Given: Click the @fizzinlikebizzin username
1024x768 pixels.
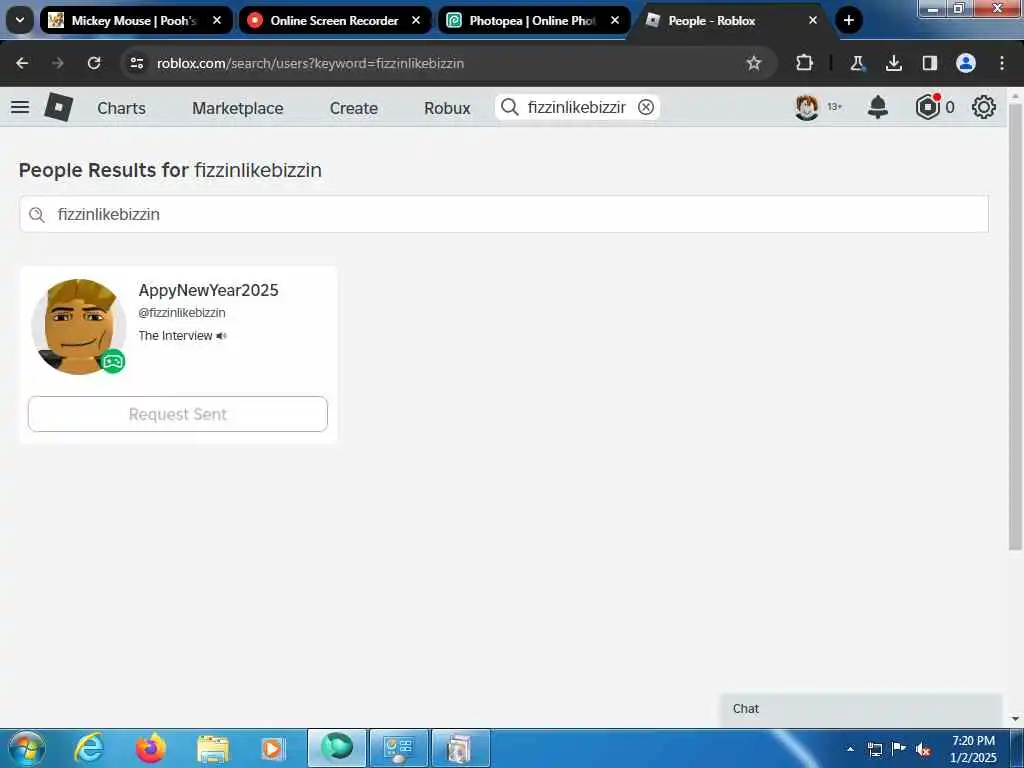Looking at the screenshot, I should point(182,313).
